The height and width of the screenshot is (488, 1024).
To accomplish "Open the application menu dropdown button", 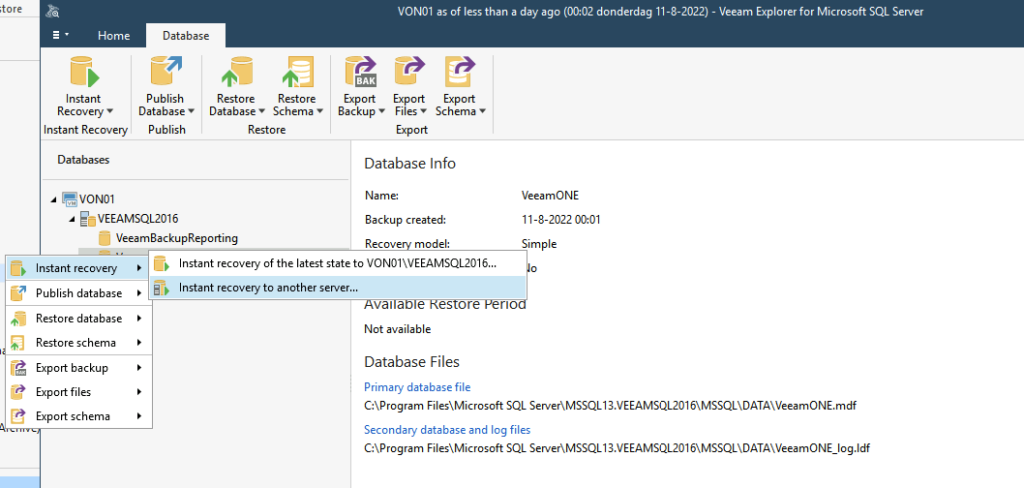I will coord(59,36).
